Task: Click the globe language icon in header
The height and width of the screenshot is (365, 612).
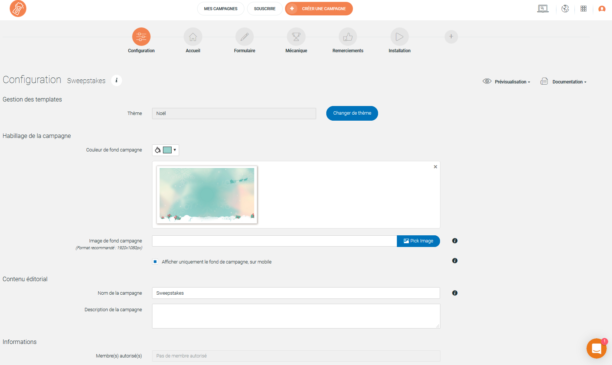Action: pyautogui.click(x=565, y=9)
